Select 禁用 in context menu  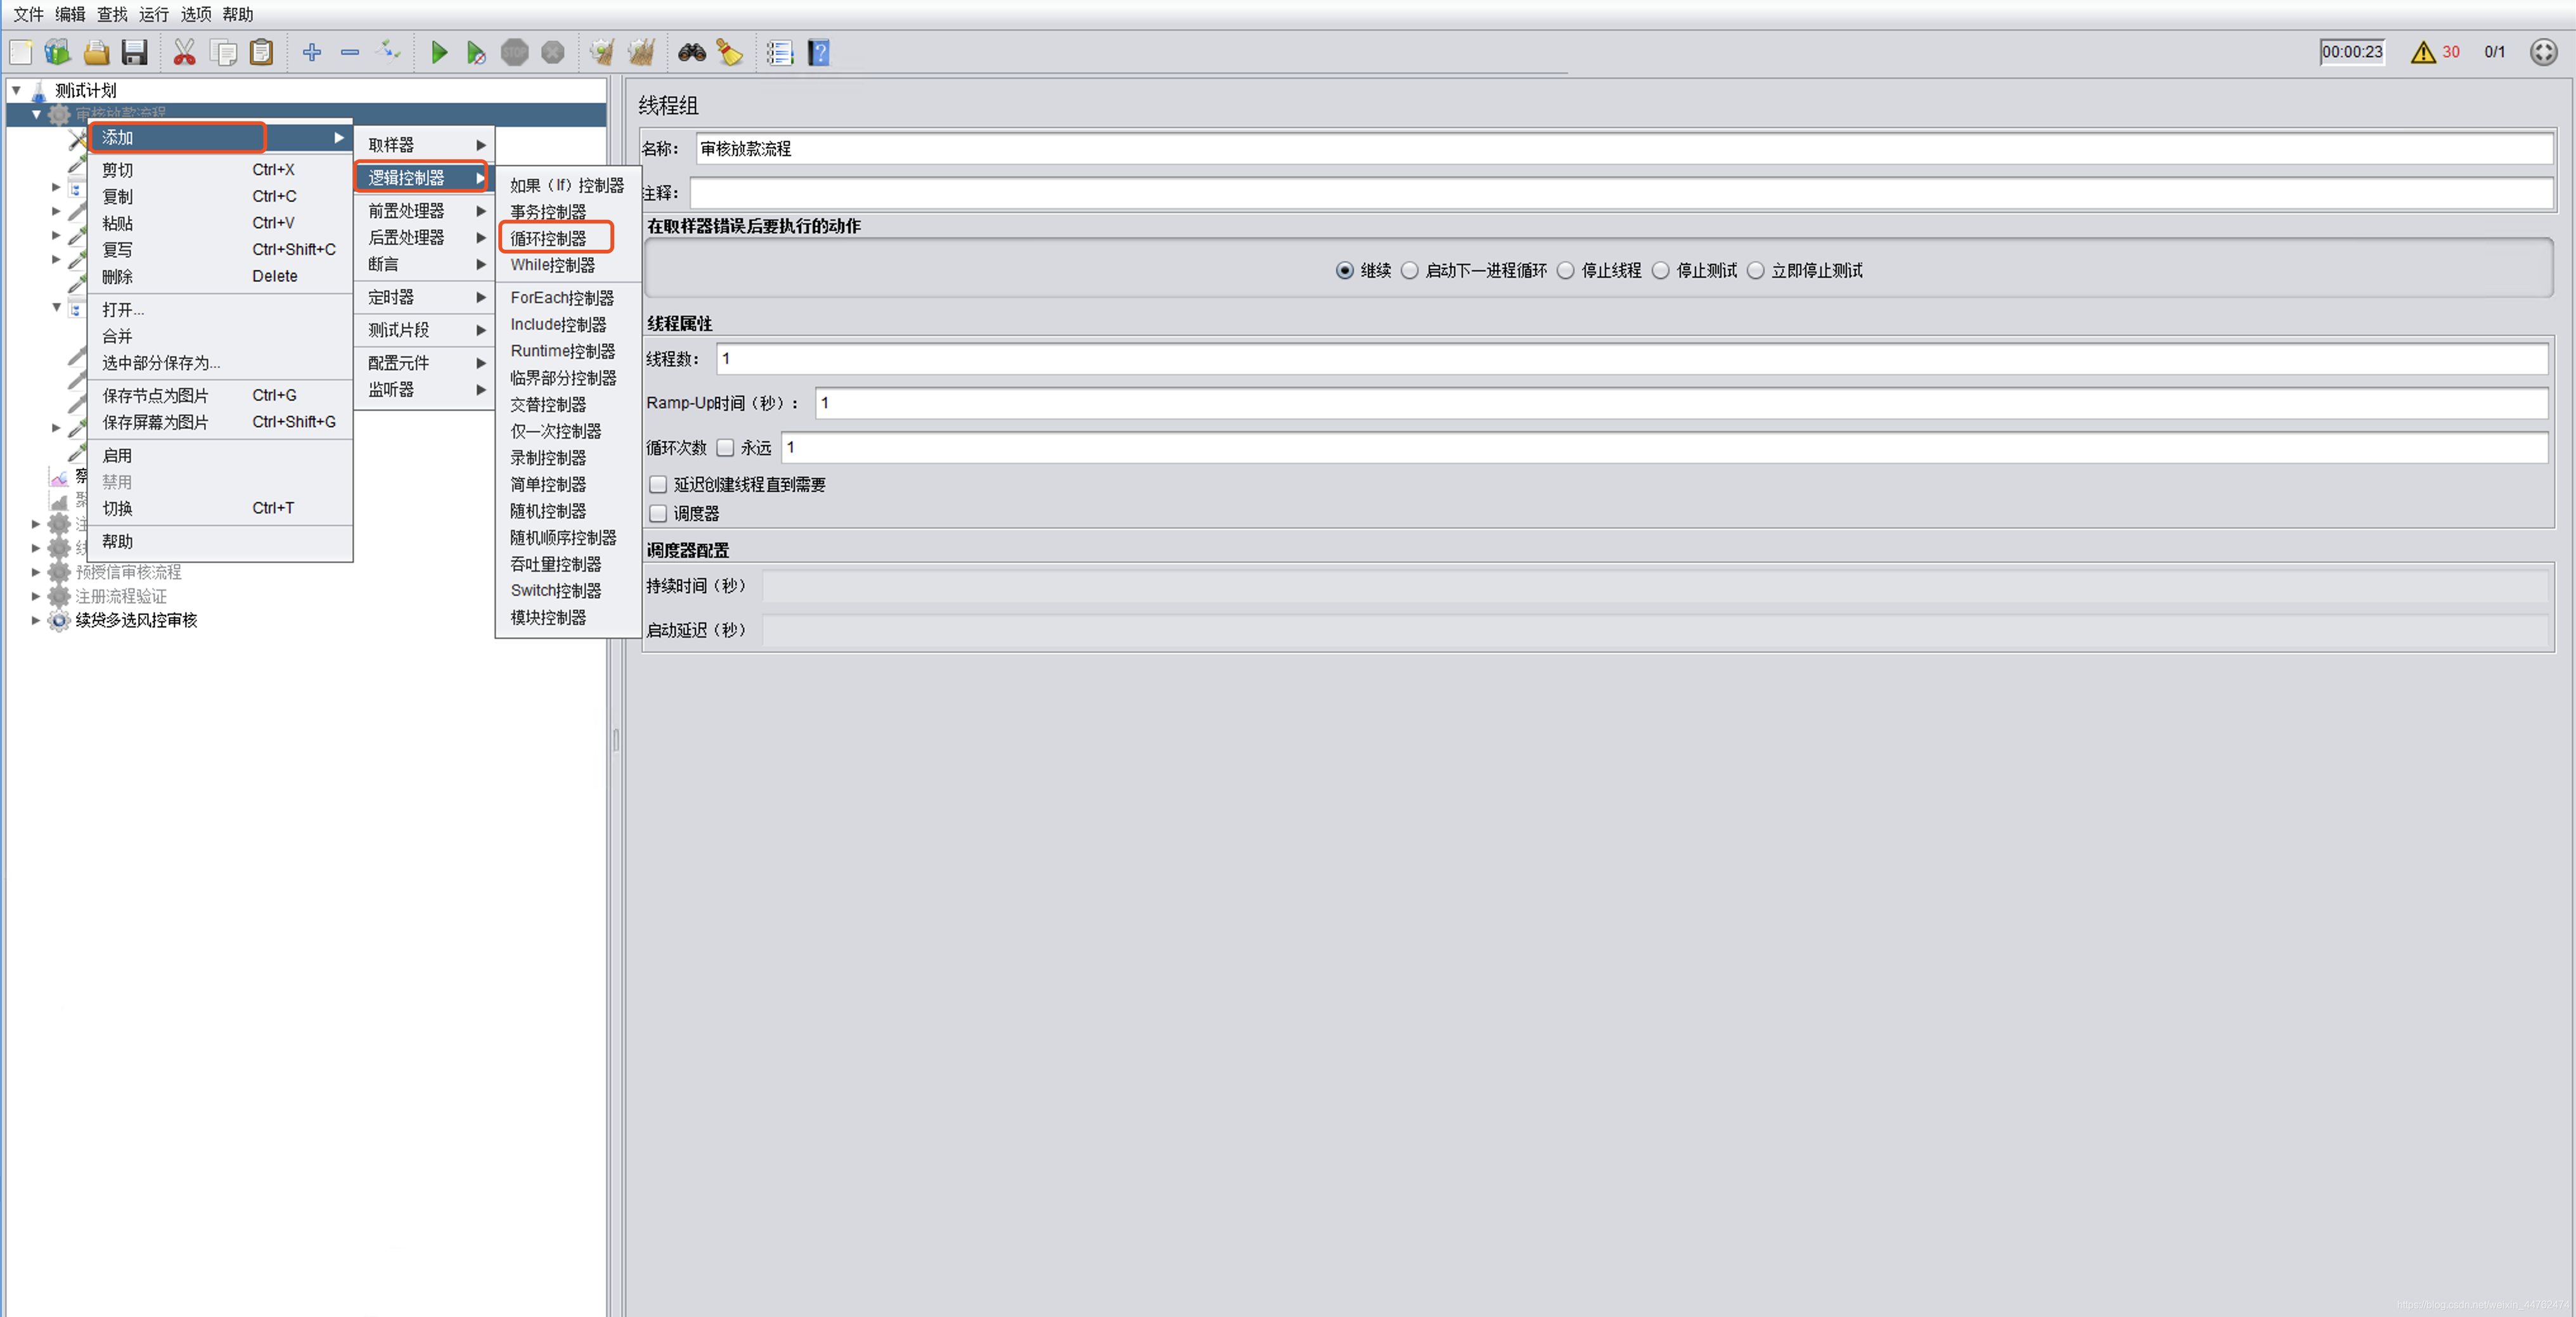pos(220,482)
